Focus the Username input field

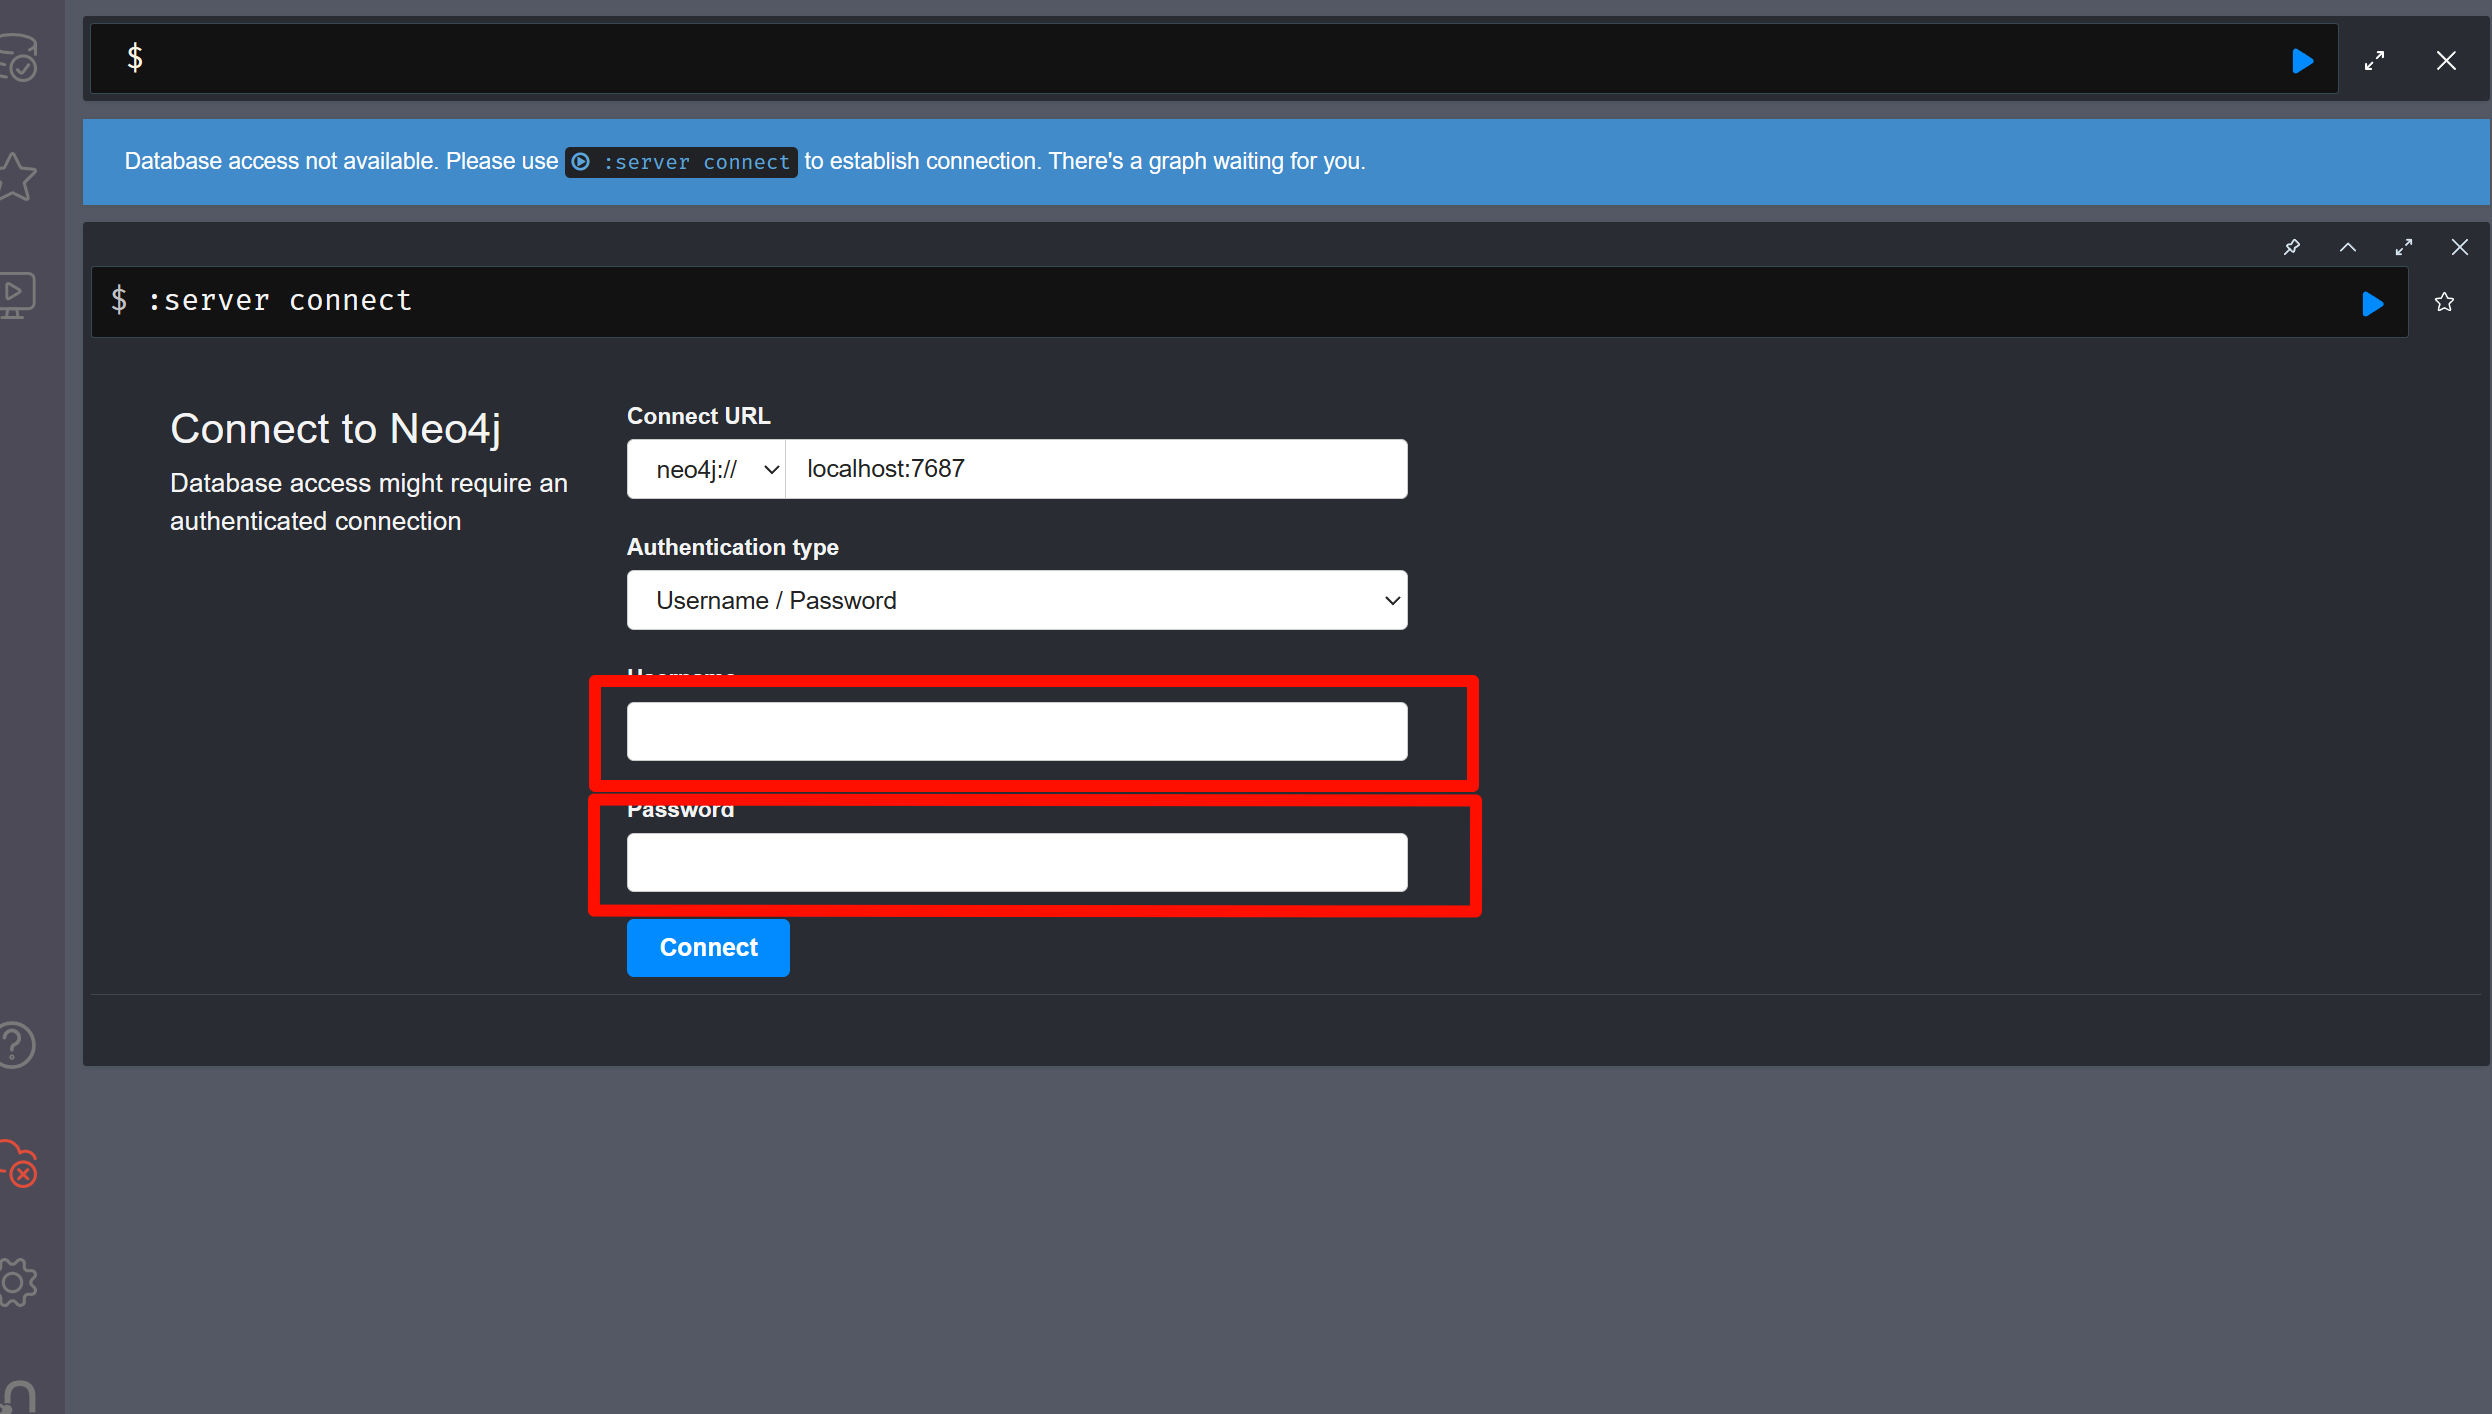(1016, 731)
